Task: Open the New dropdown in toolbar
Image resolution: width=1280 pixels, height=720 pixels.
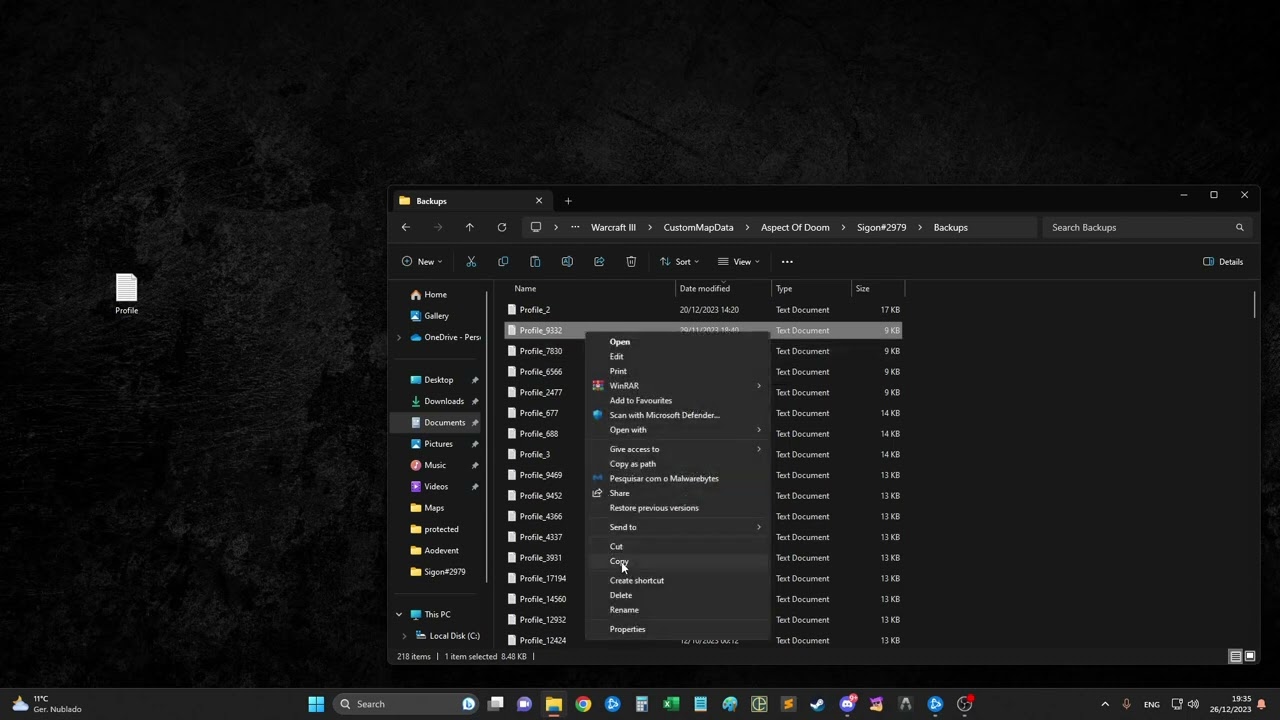Action: [422, 262]
